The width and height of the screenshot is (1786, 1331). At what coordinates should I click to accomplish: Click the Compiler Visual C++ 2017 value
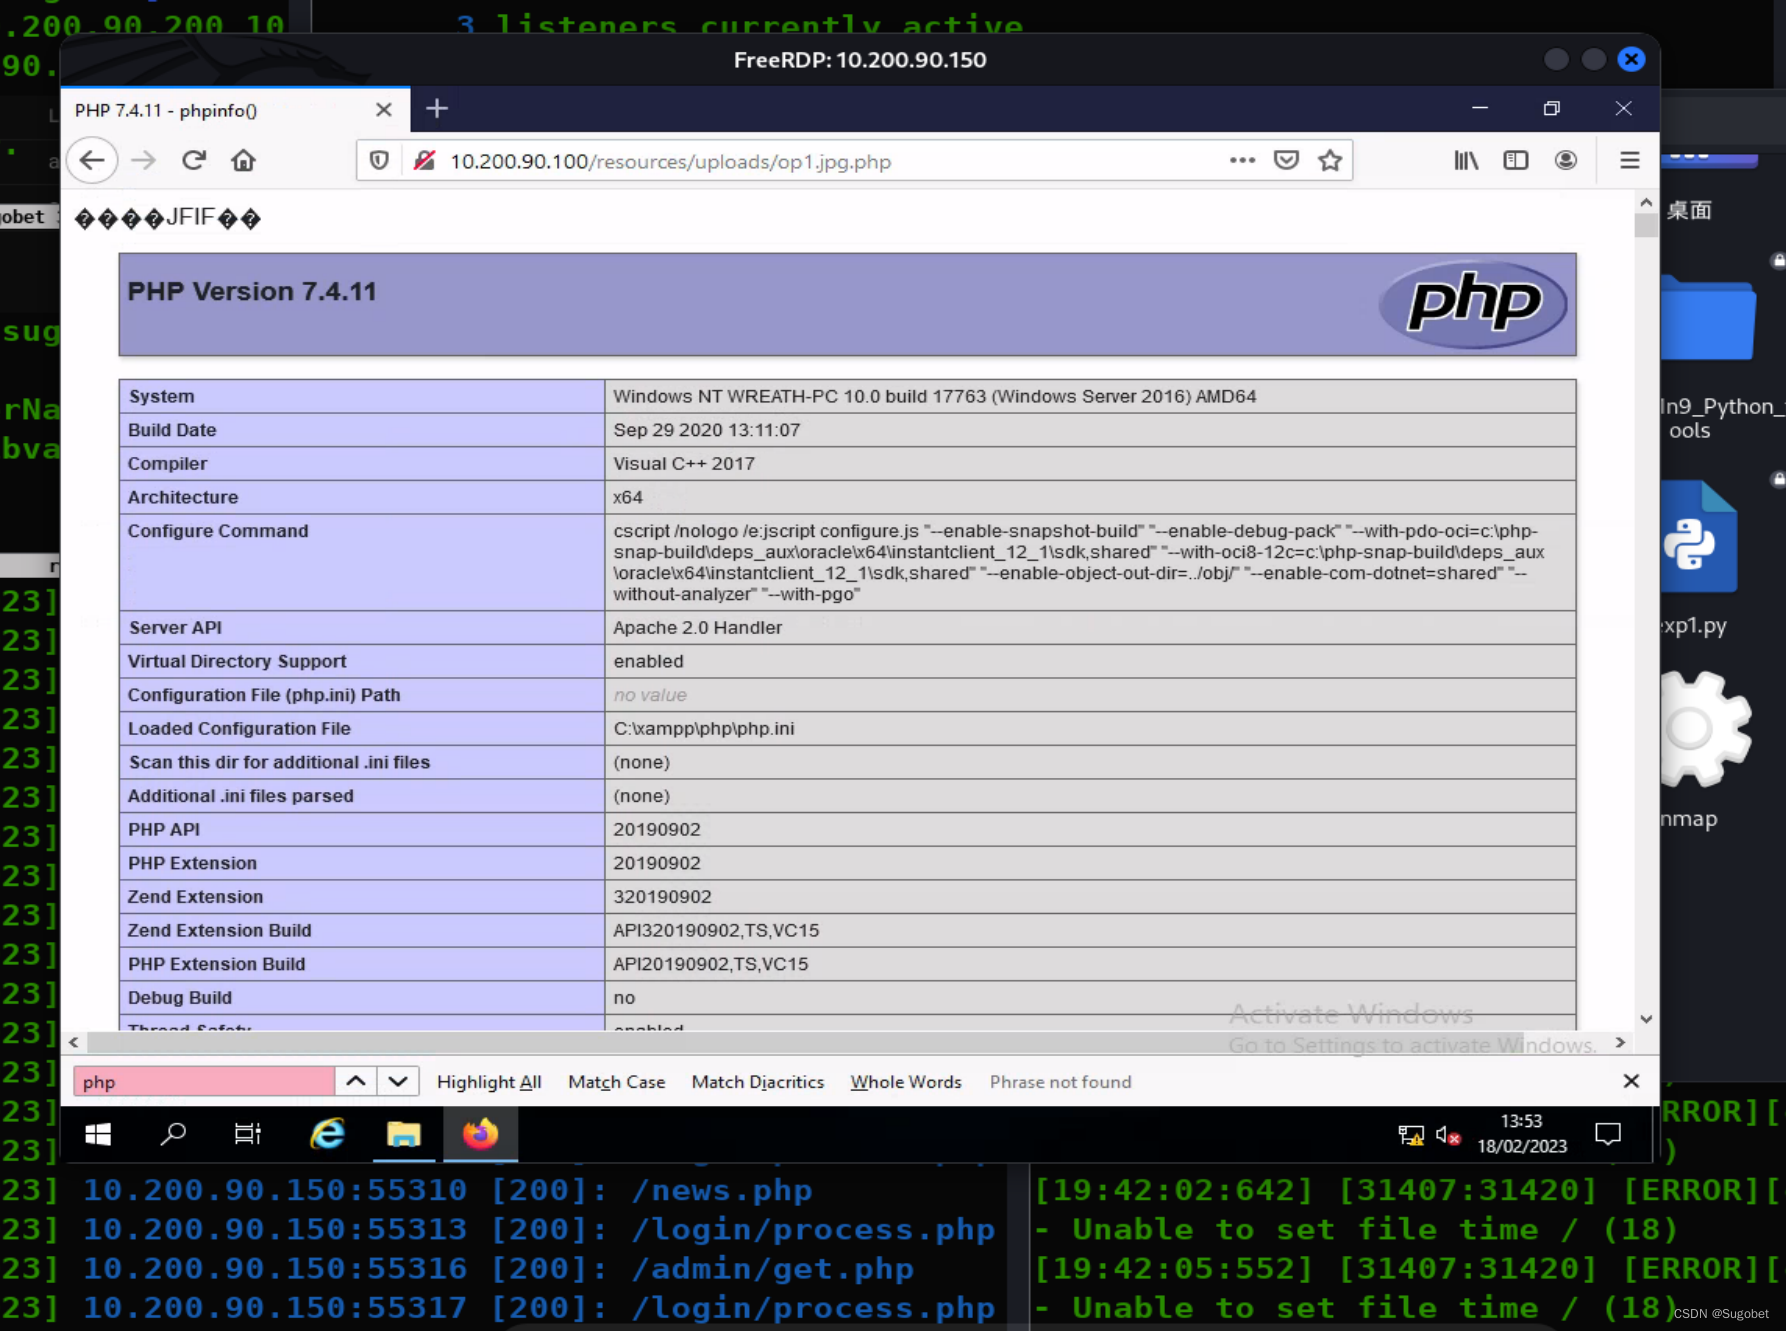coord(684,463)
